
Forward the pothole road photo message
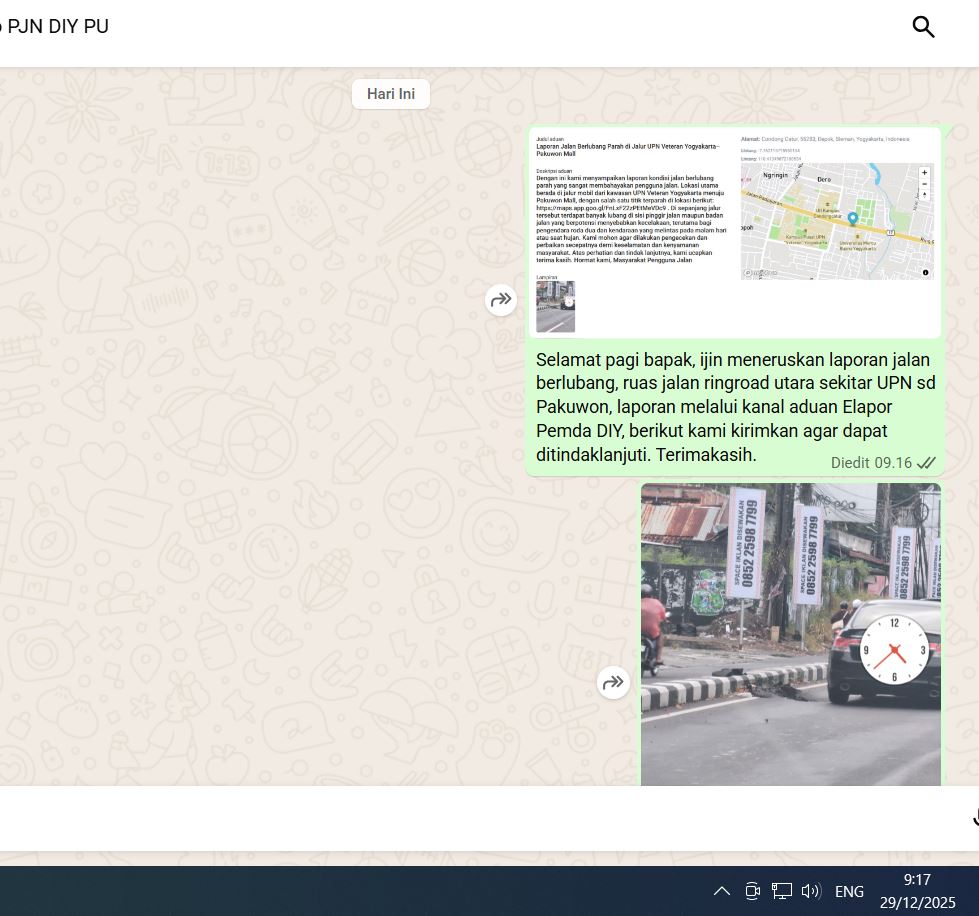click(x=612, y=682)
